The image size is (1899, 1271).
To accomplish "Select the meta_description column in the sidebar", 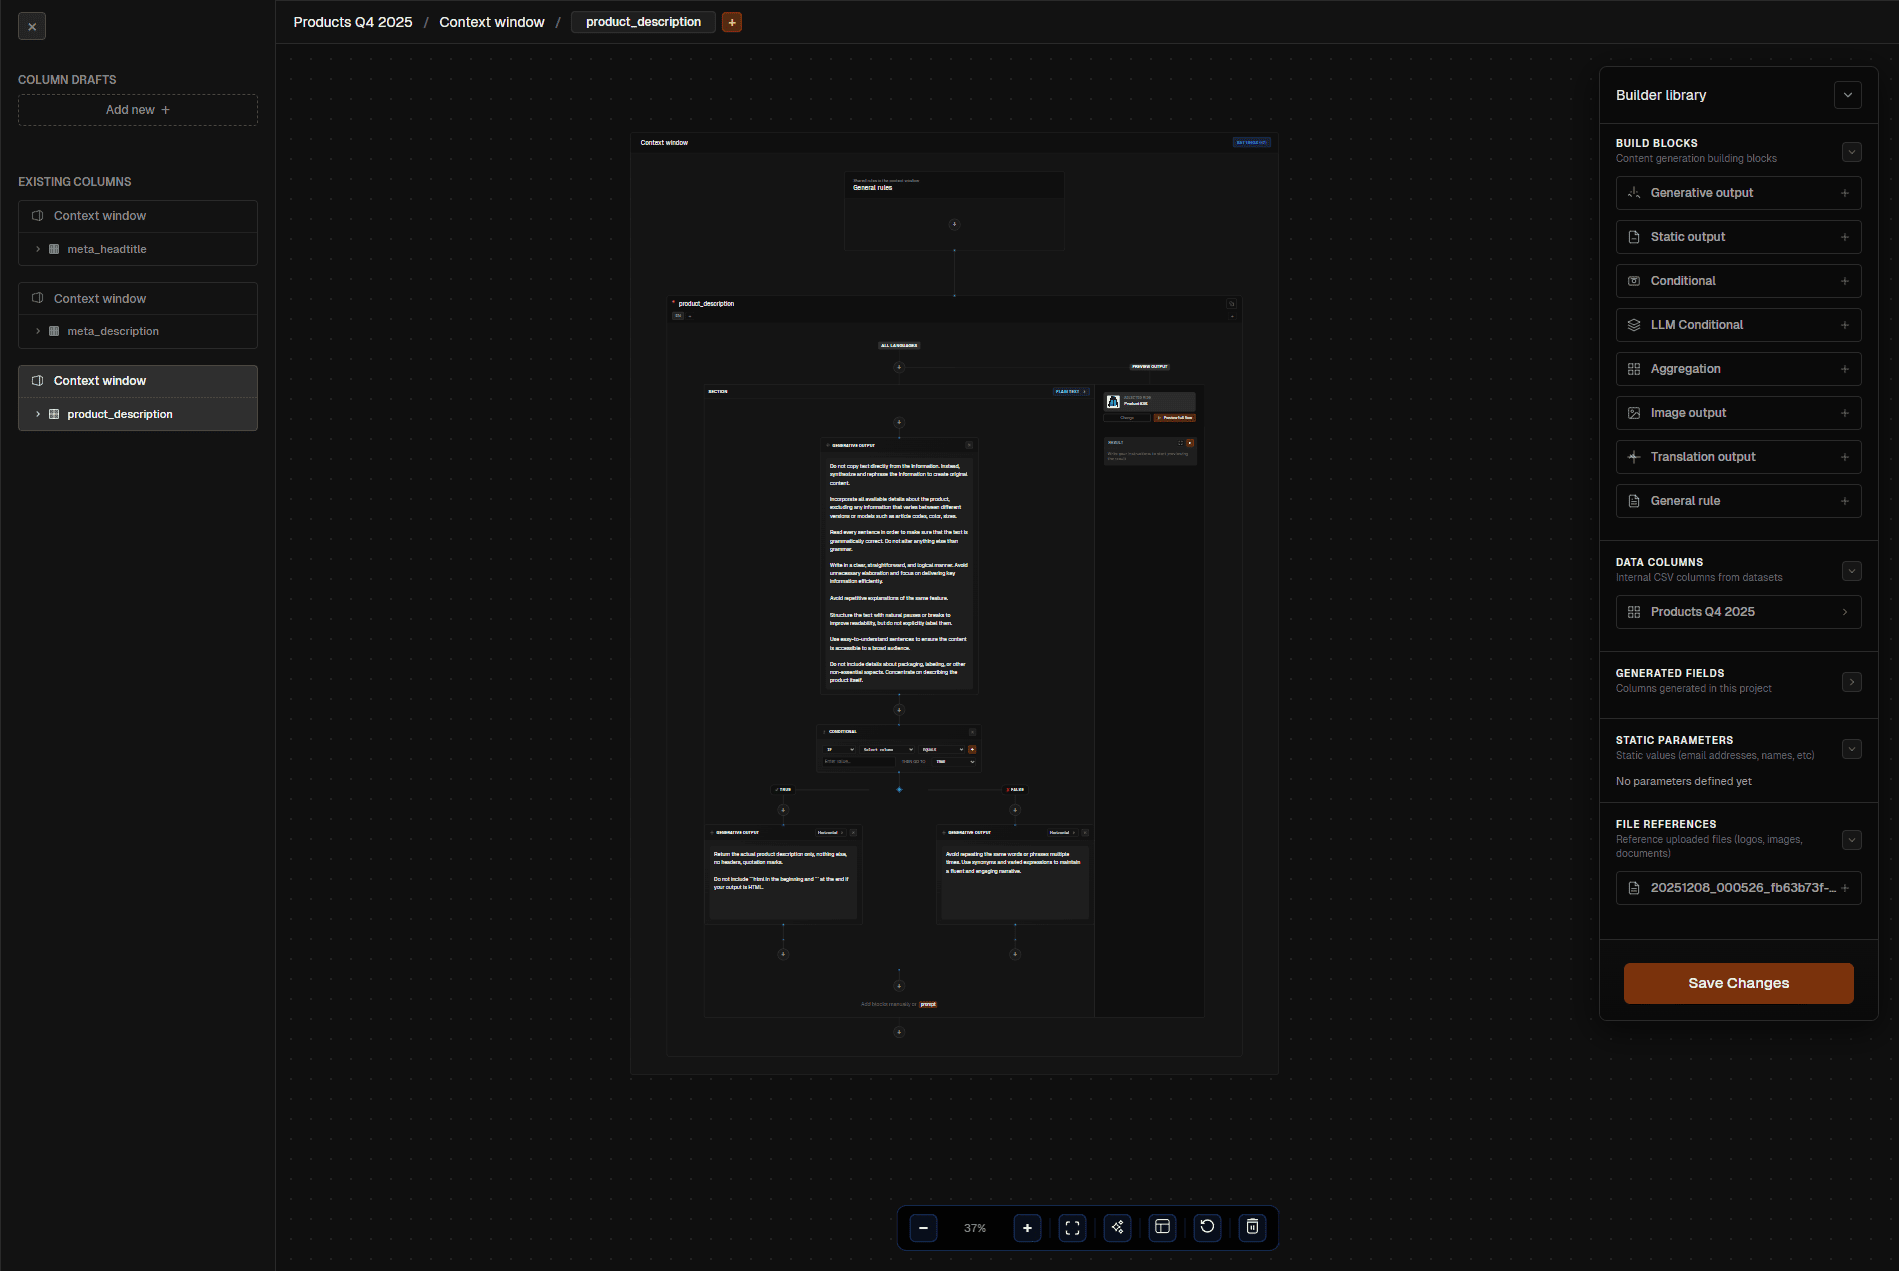I will pos(112,330).
